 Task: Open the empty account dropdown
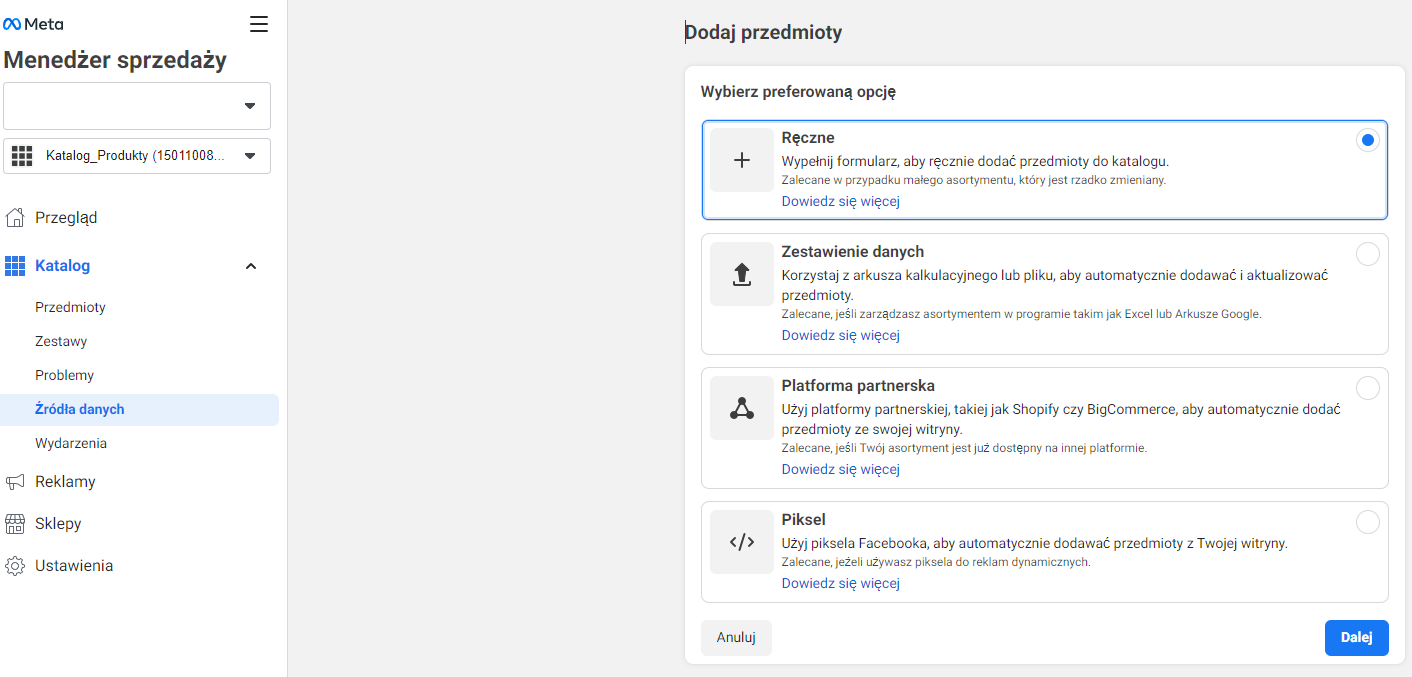click(137, 106)
